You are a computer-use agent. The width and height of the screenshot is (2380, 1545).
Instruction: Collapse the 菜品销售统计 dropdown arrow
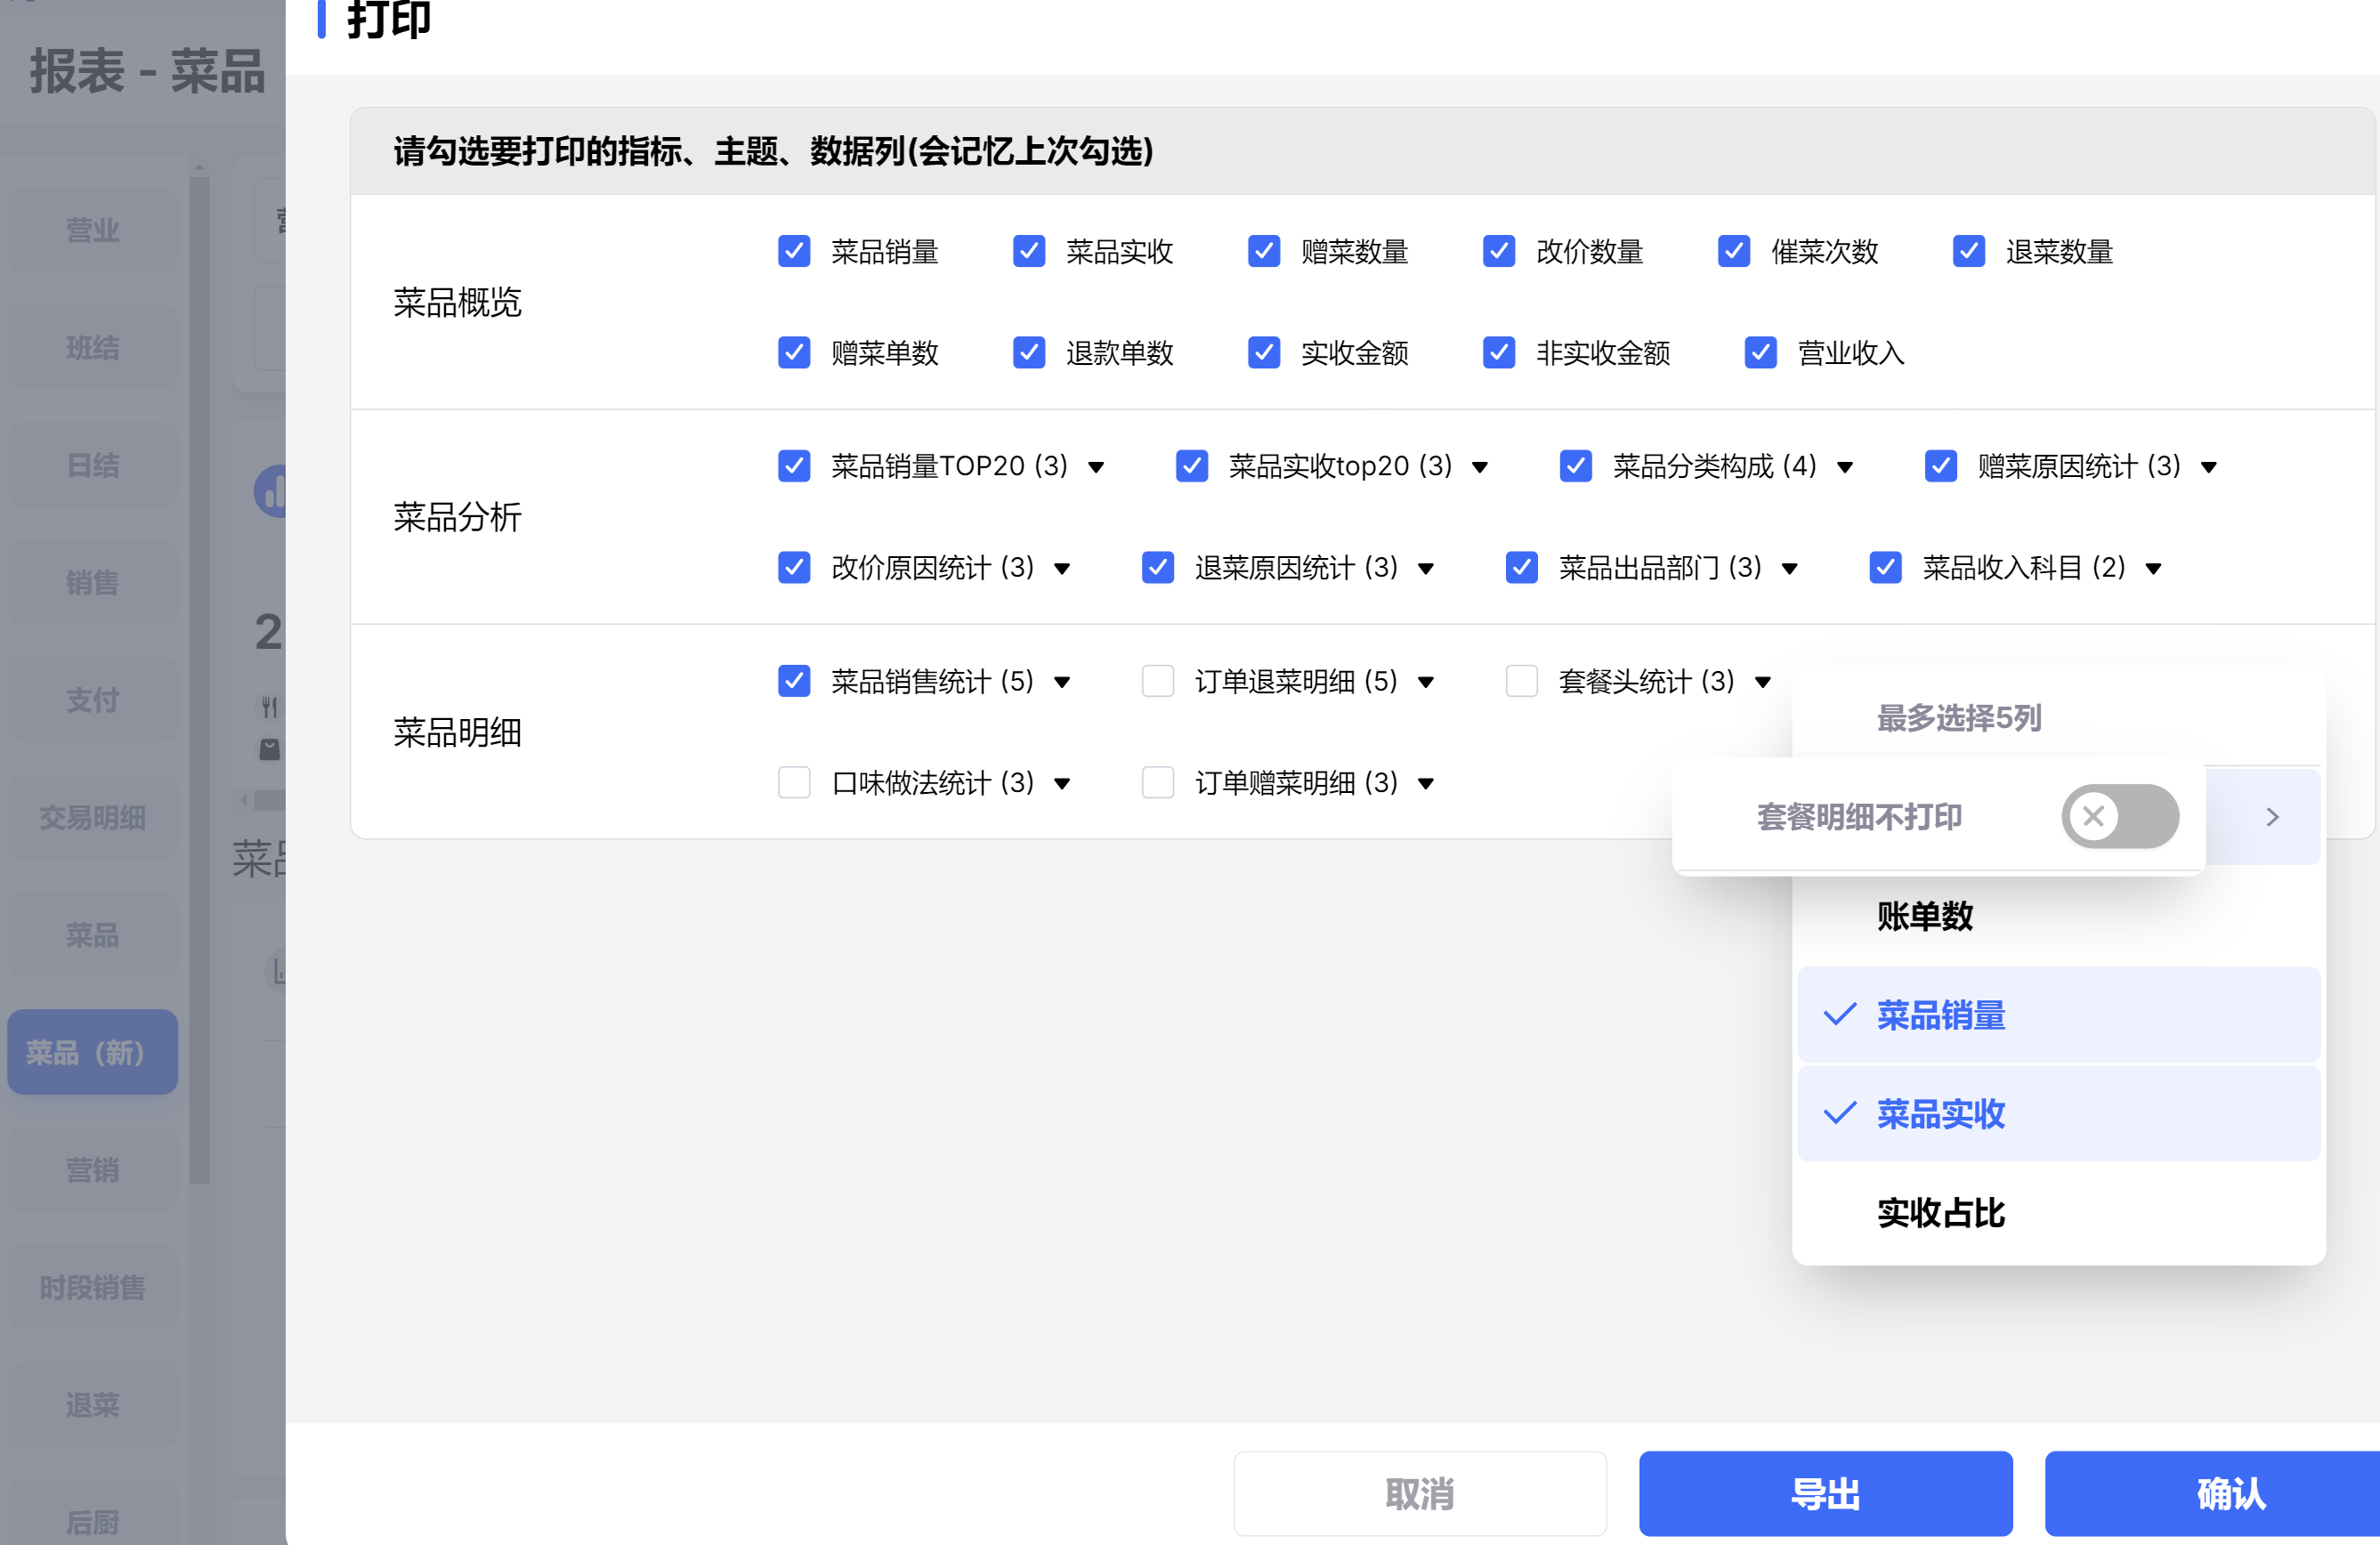click(1062, 683)
